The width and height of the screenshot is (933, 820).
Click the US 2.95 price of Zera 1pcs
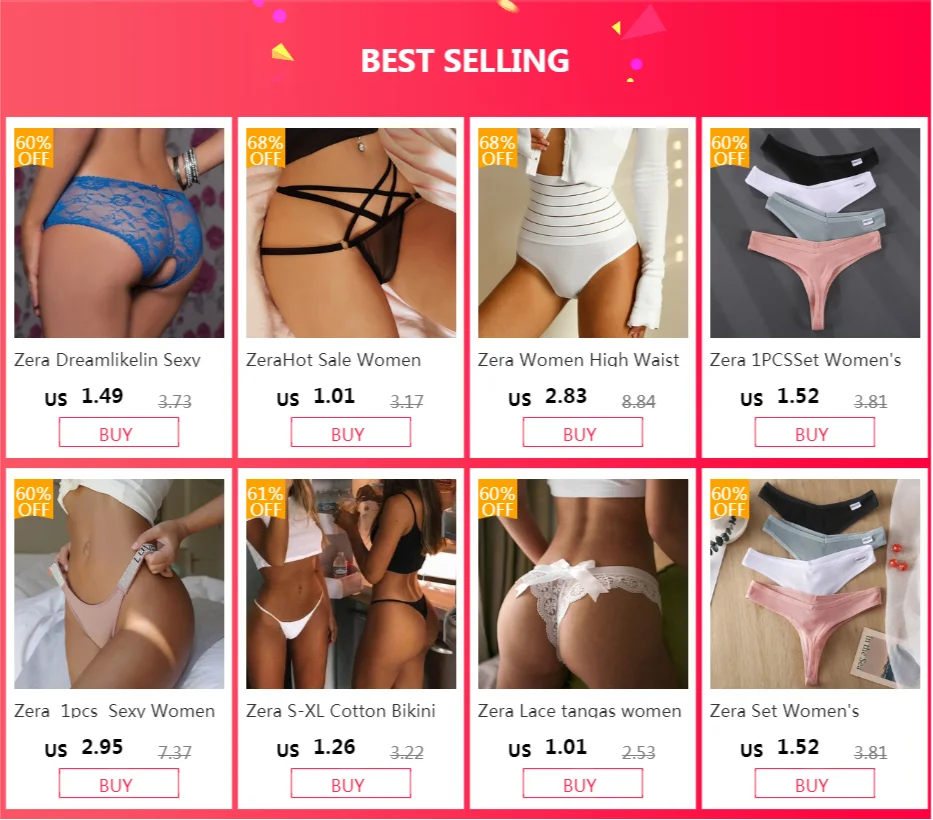pos(84,747)
